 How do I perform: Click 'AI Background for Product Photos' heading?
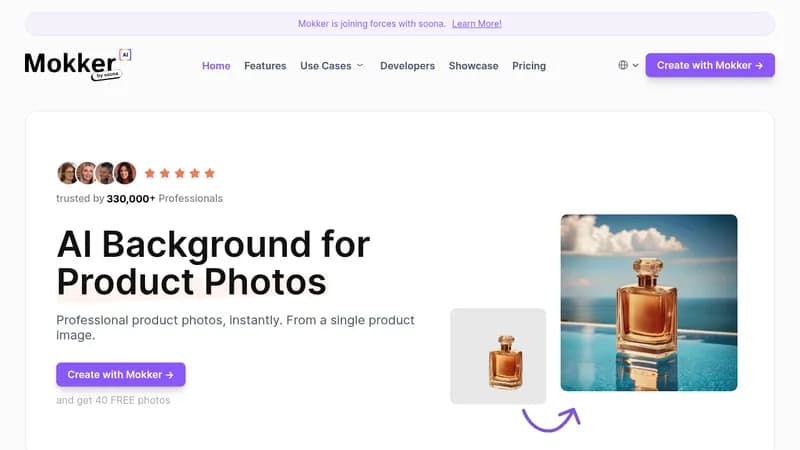click(x=213, y=263)
